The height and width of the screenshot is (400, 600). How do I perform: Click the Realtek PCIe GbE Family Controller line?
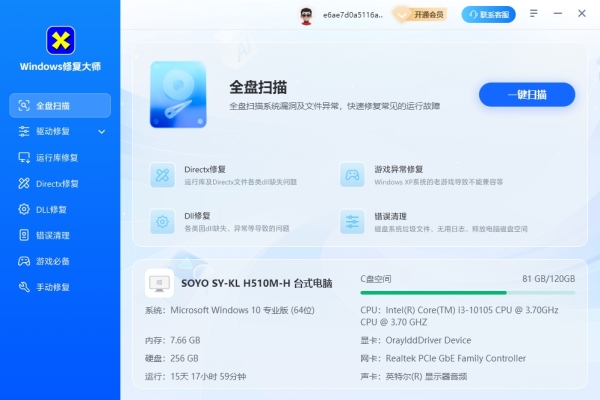443,358
